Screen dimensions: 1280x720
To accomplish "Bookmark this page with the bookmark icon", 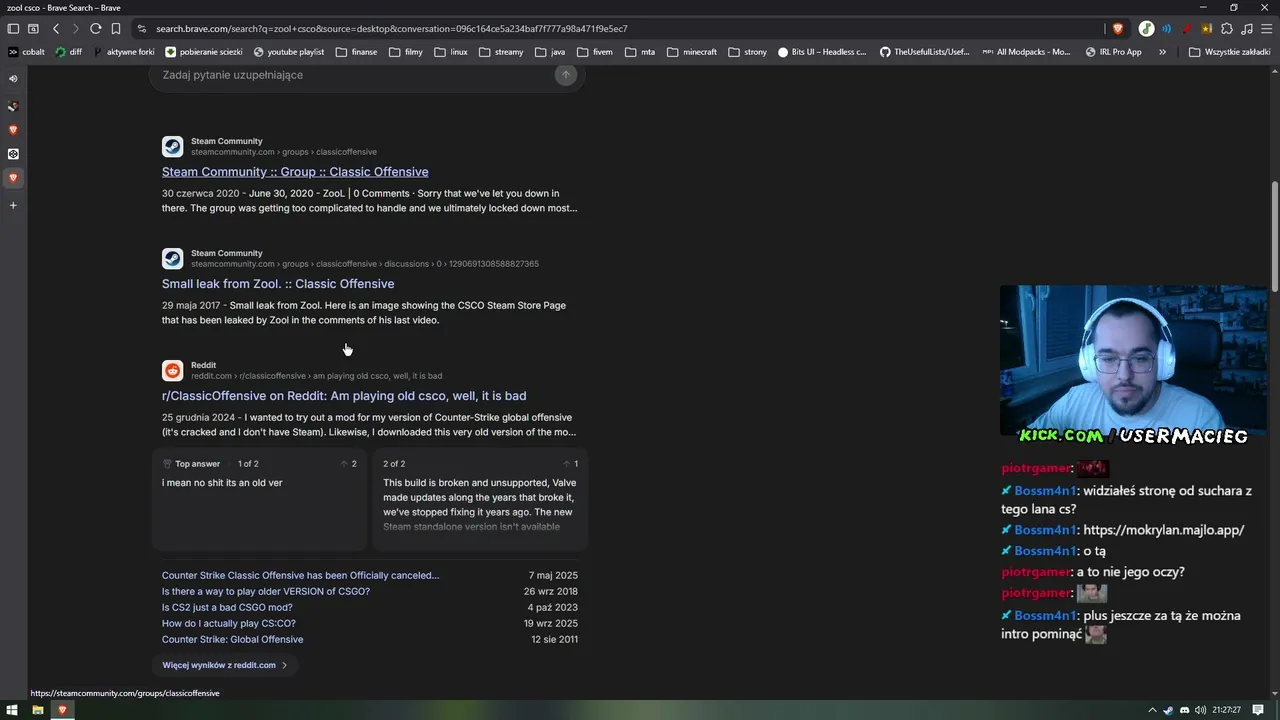I will (x=116, y=29).
